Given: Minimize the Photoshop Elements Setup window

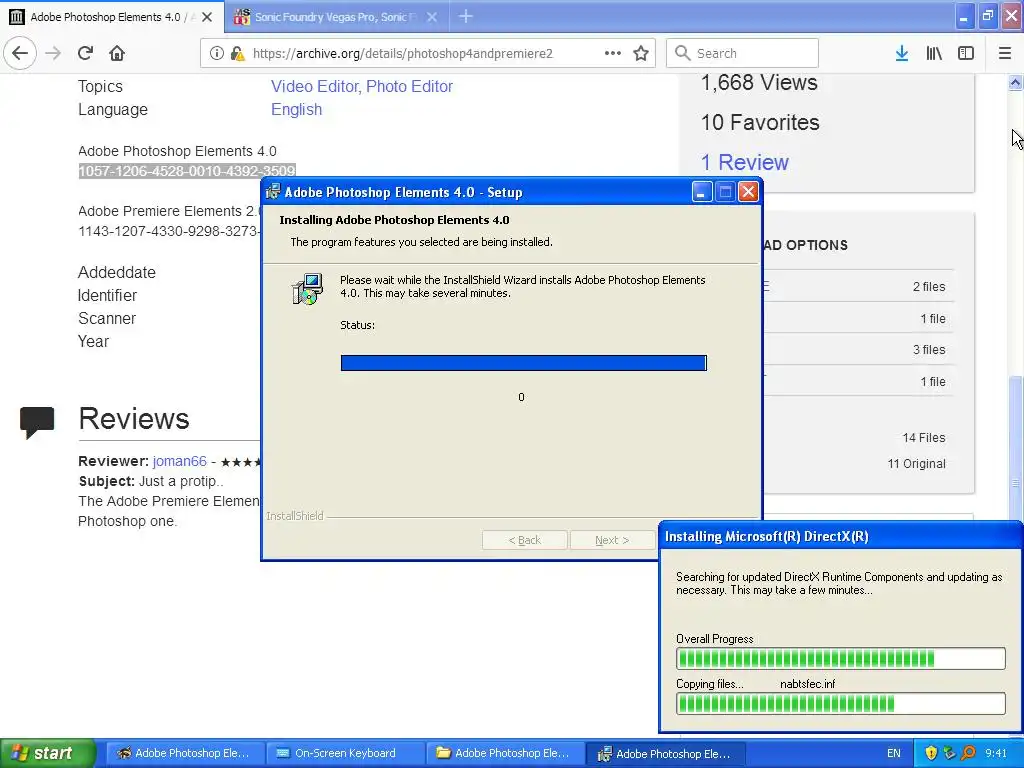Looking at the screenshot, I should tap(701, 192).
